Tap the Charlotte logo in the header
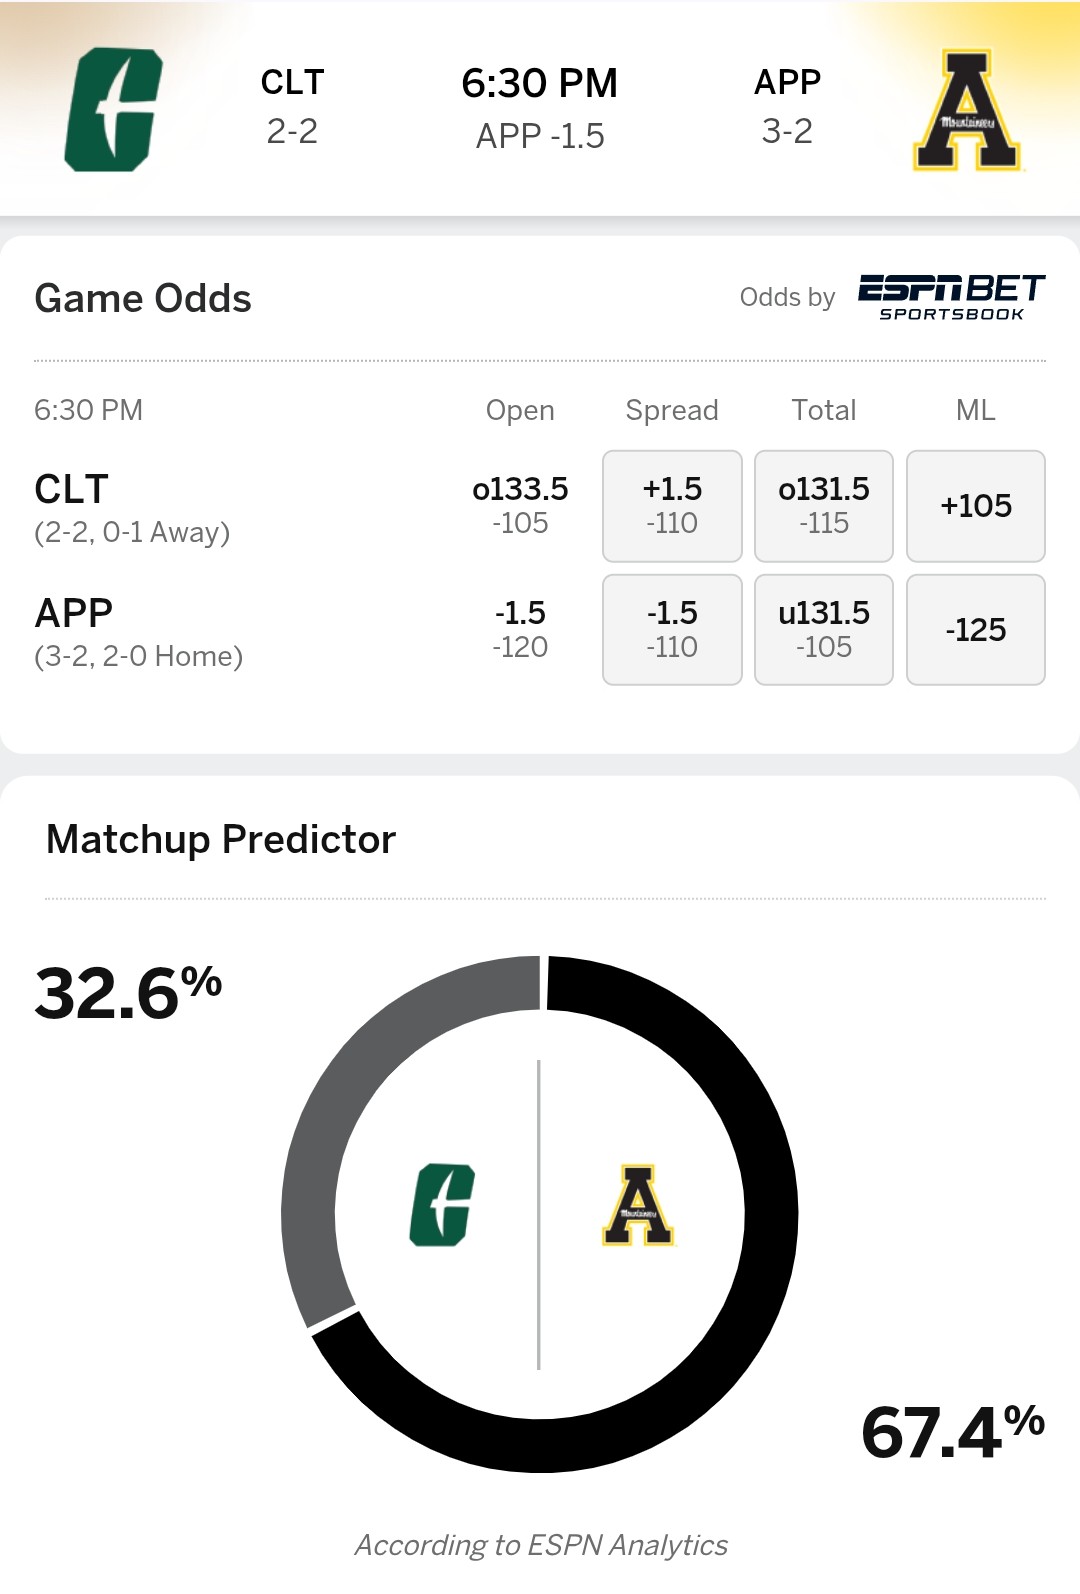 pyautogui.click(x=113, y=110)
